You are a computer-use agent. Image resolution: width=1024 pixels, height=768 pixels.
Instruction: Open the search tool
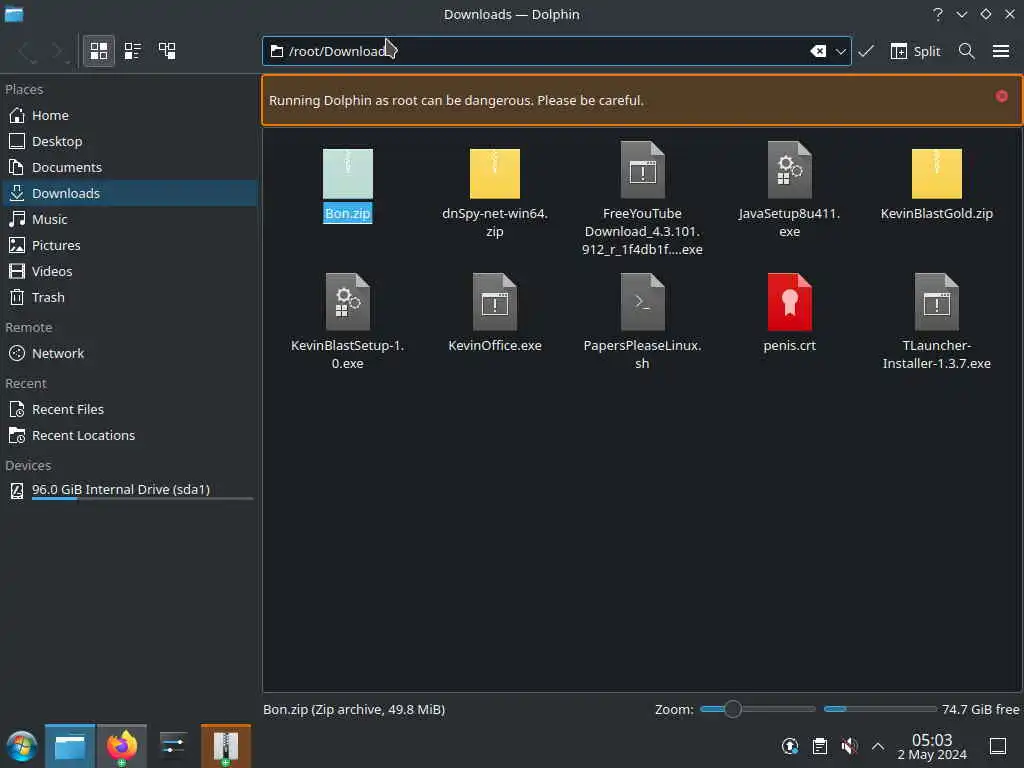point(967,51)
